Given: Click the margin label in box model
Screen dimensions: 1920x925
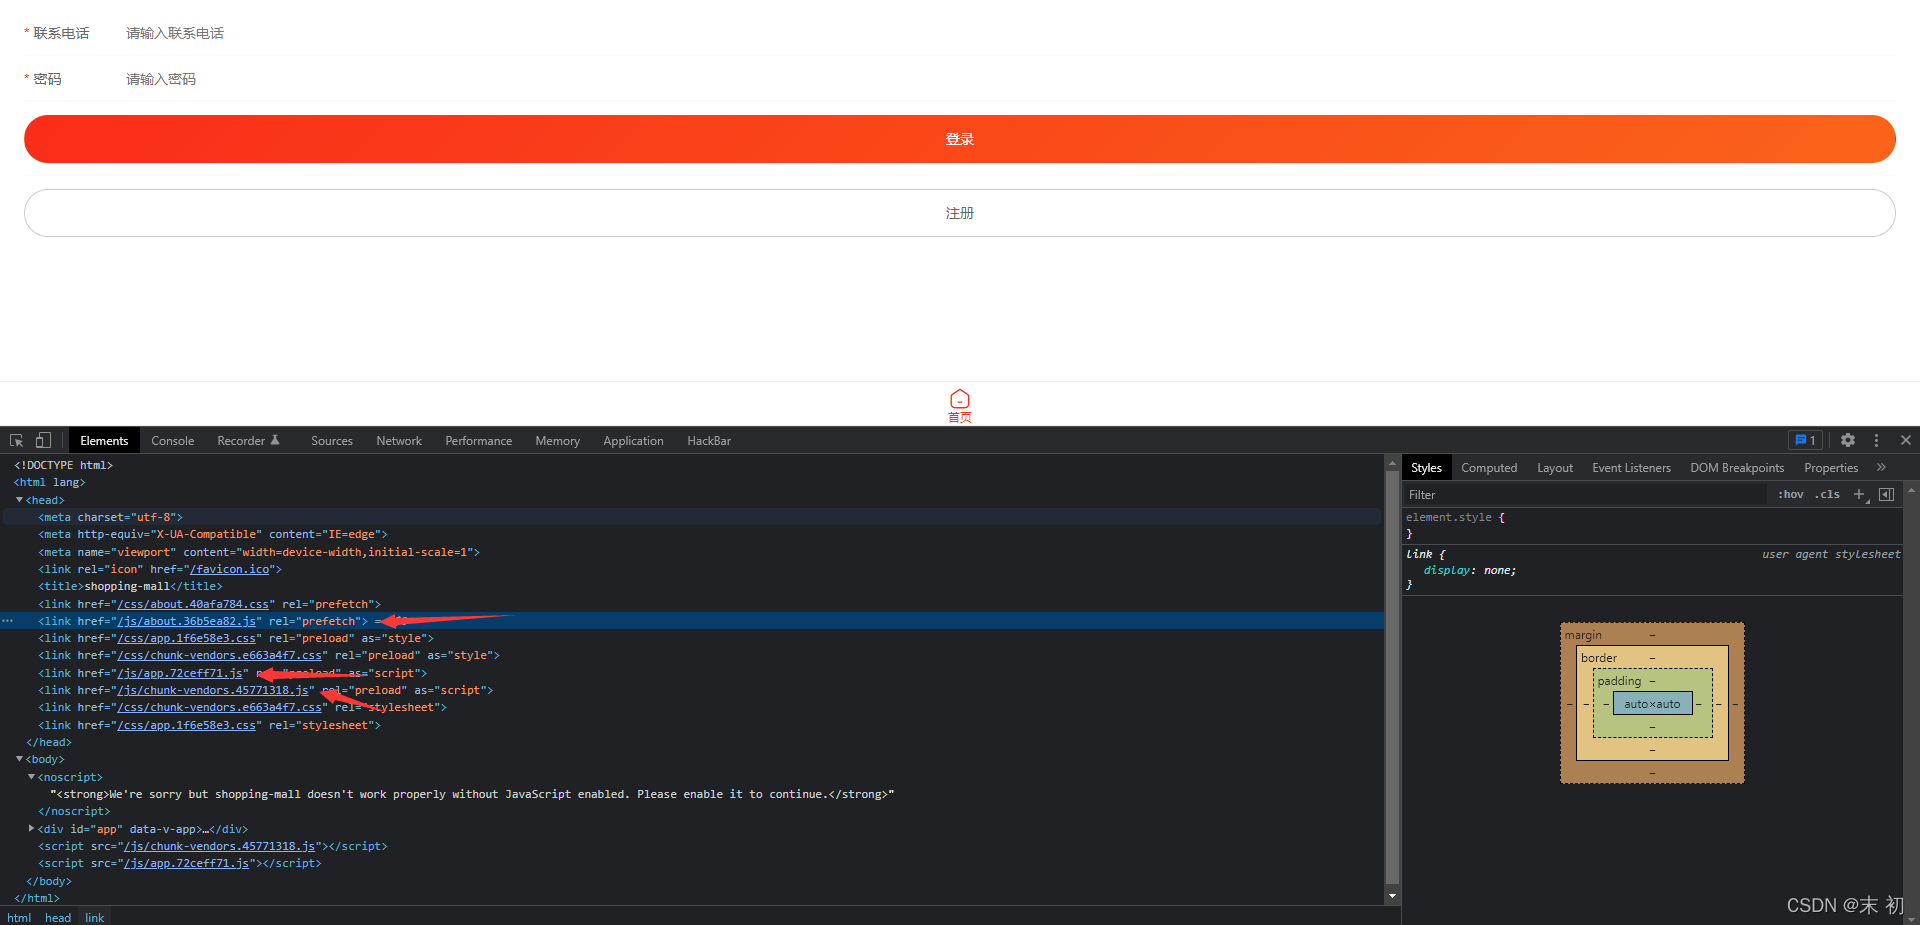Looking at the screenshot, I should (x=1583, y=635).
